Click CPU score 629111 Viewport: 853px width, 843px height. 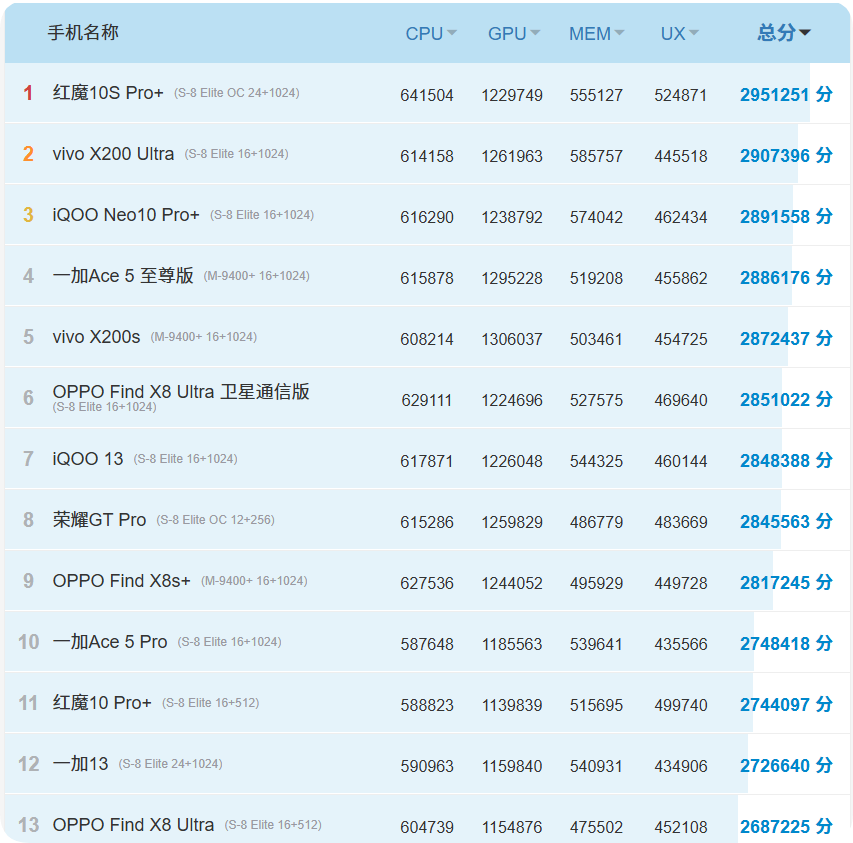(x=427, y=401)
